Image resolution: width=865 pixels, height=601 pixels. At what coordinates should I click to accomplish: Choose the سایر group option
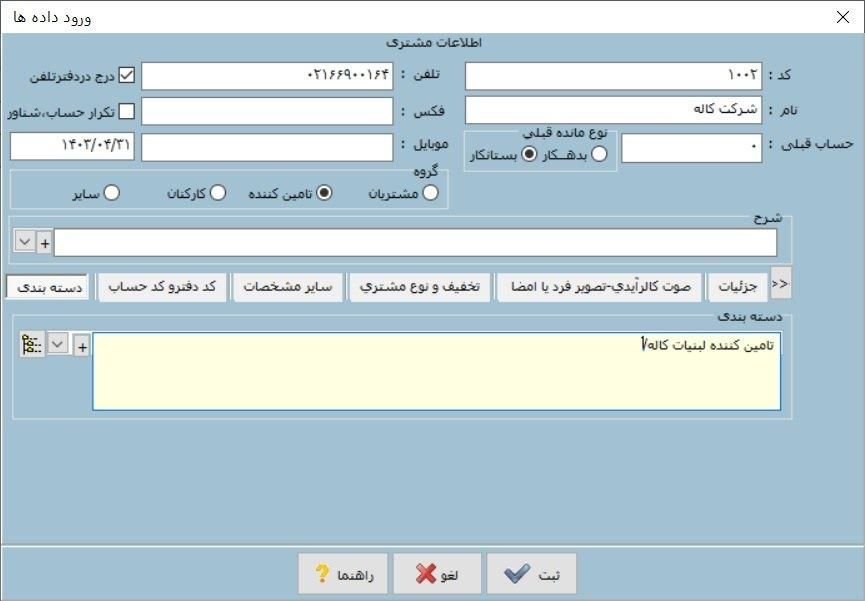[112, 193]
